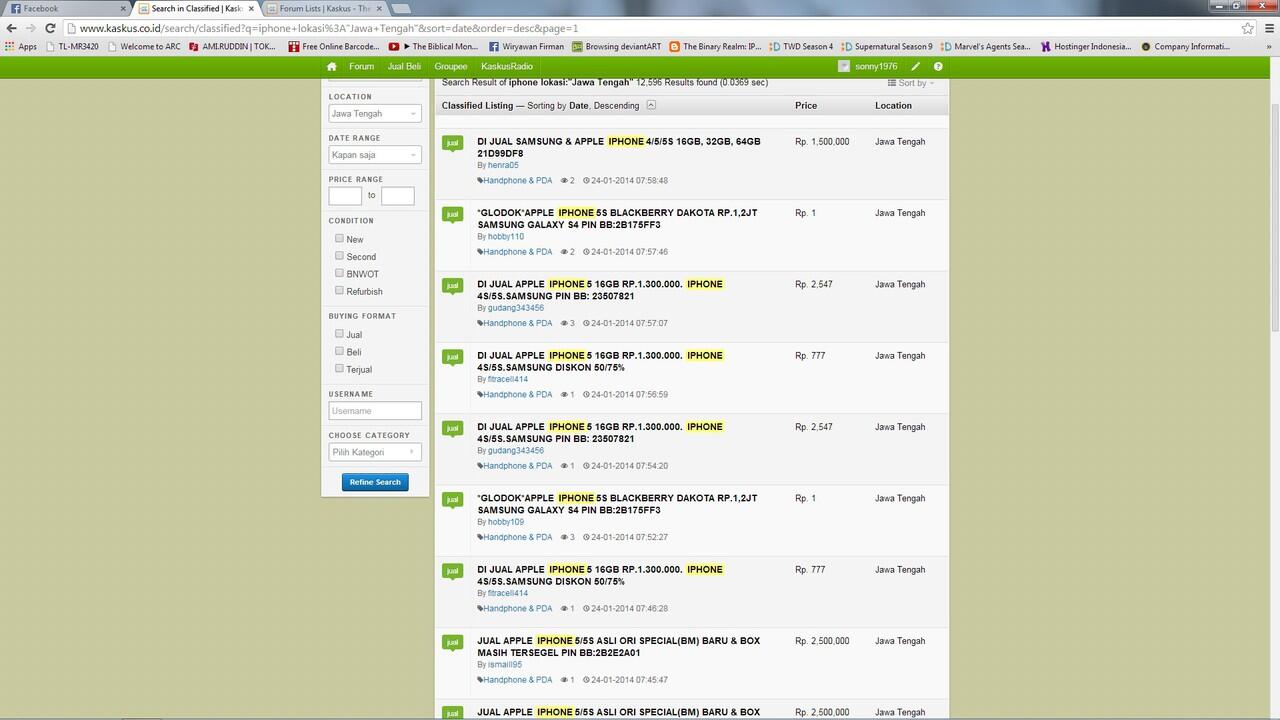Click maximum price input field
Image resolution: width=1280 pixels, height=720 pixels.
pos(398,196)
